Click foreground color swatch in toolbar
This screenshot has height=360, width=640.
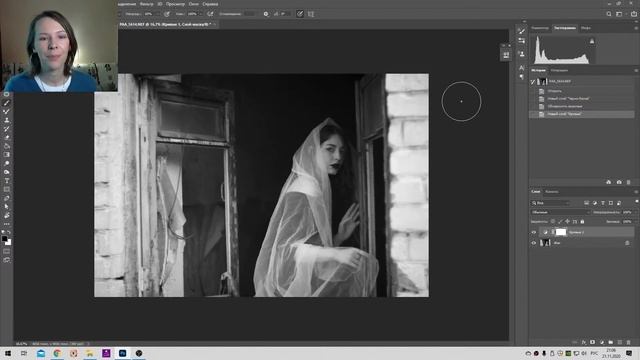click(4, 239)
